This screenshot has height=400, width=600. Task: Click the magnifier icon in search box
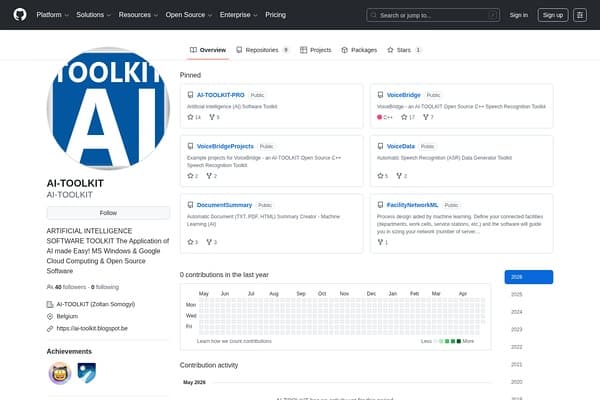point(373,15)
